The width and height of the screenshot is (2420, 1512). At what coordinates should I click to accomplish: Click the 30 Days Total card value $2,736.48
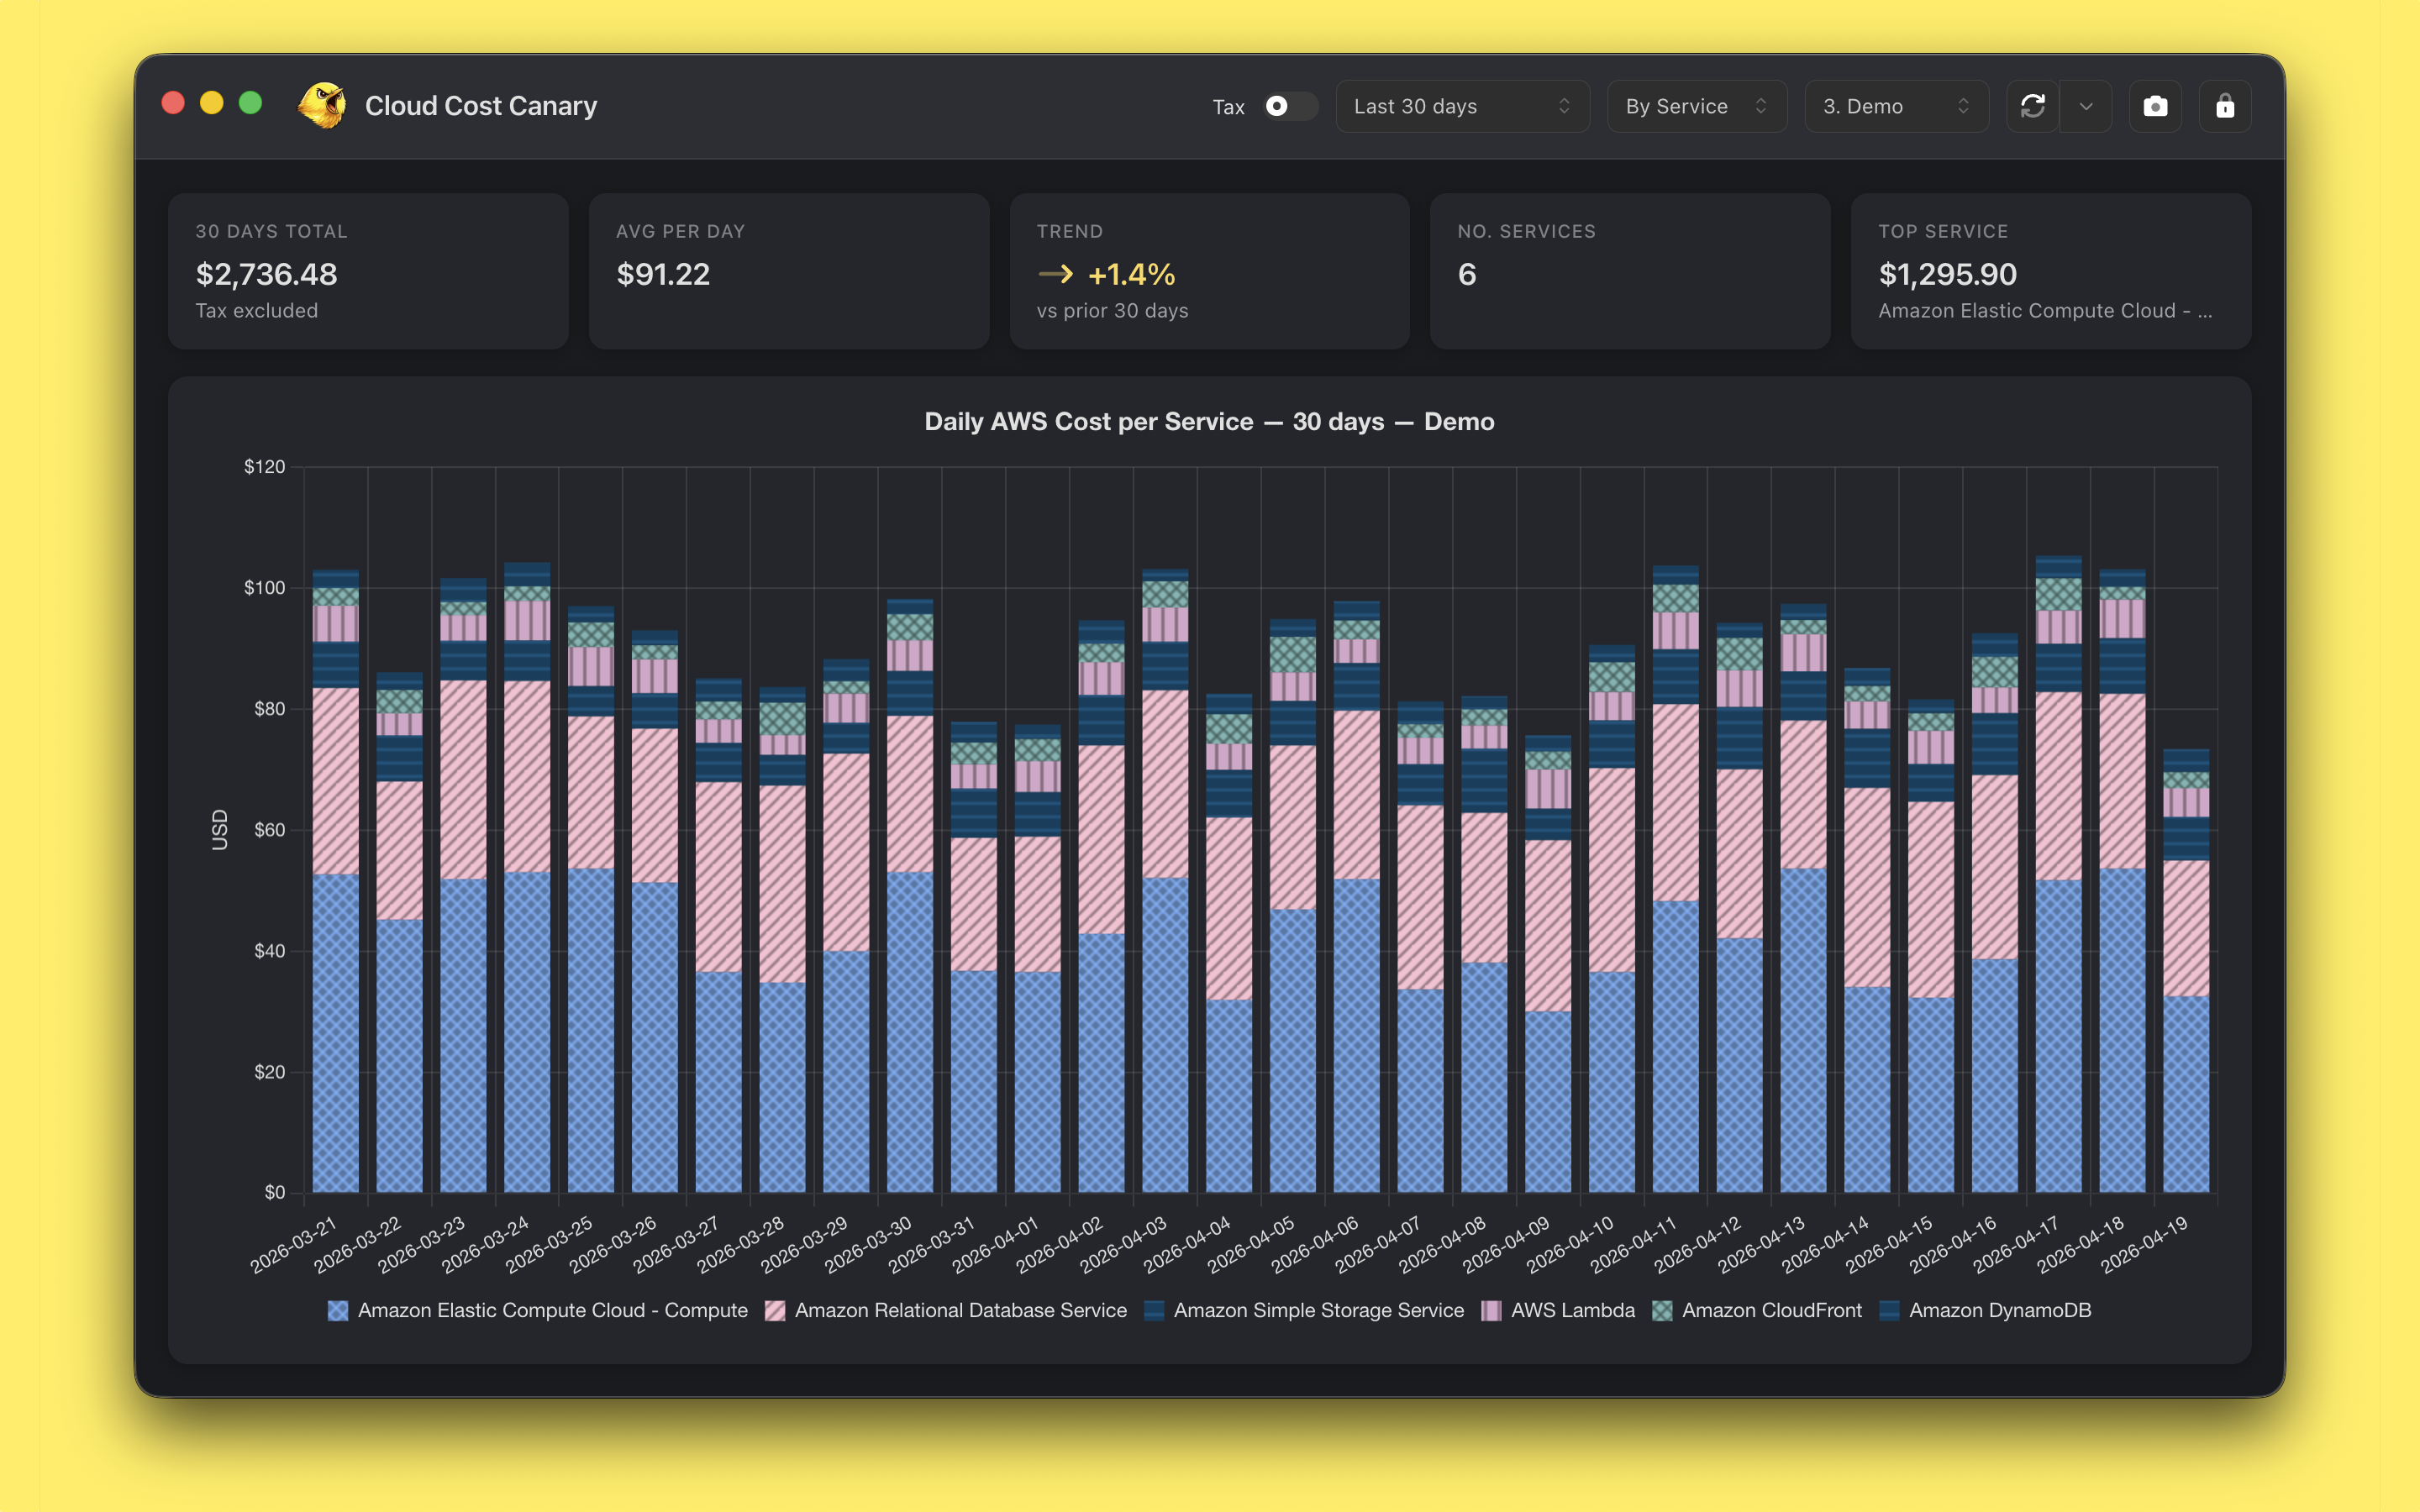[266, 274]
